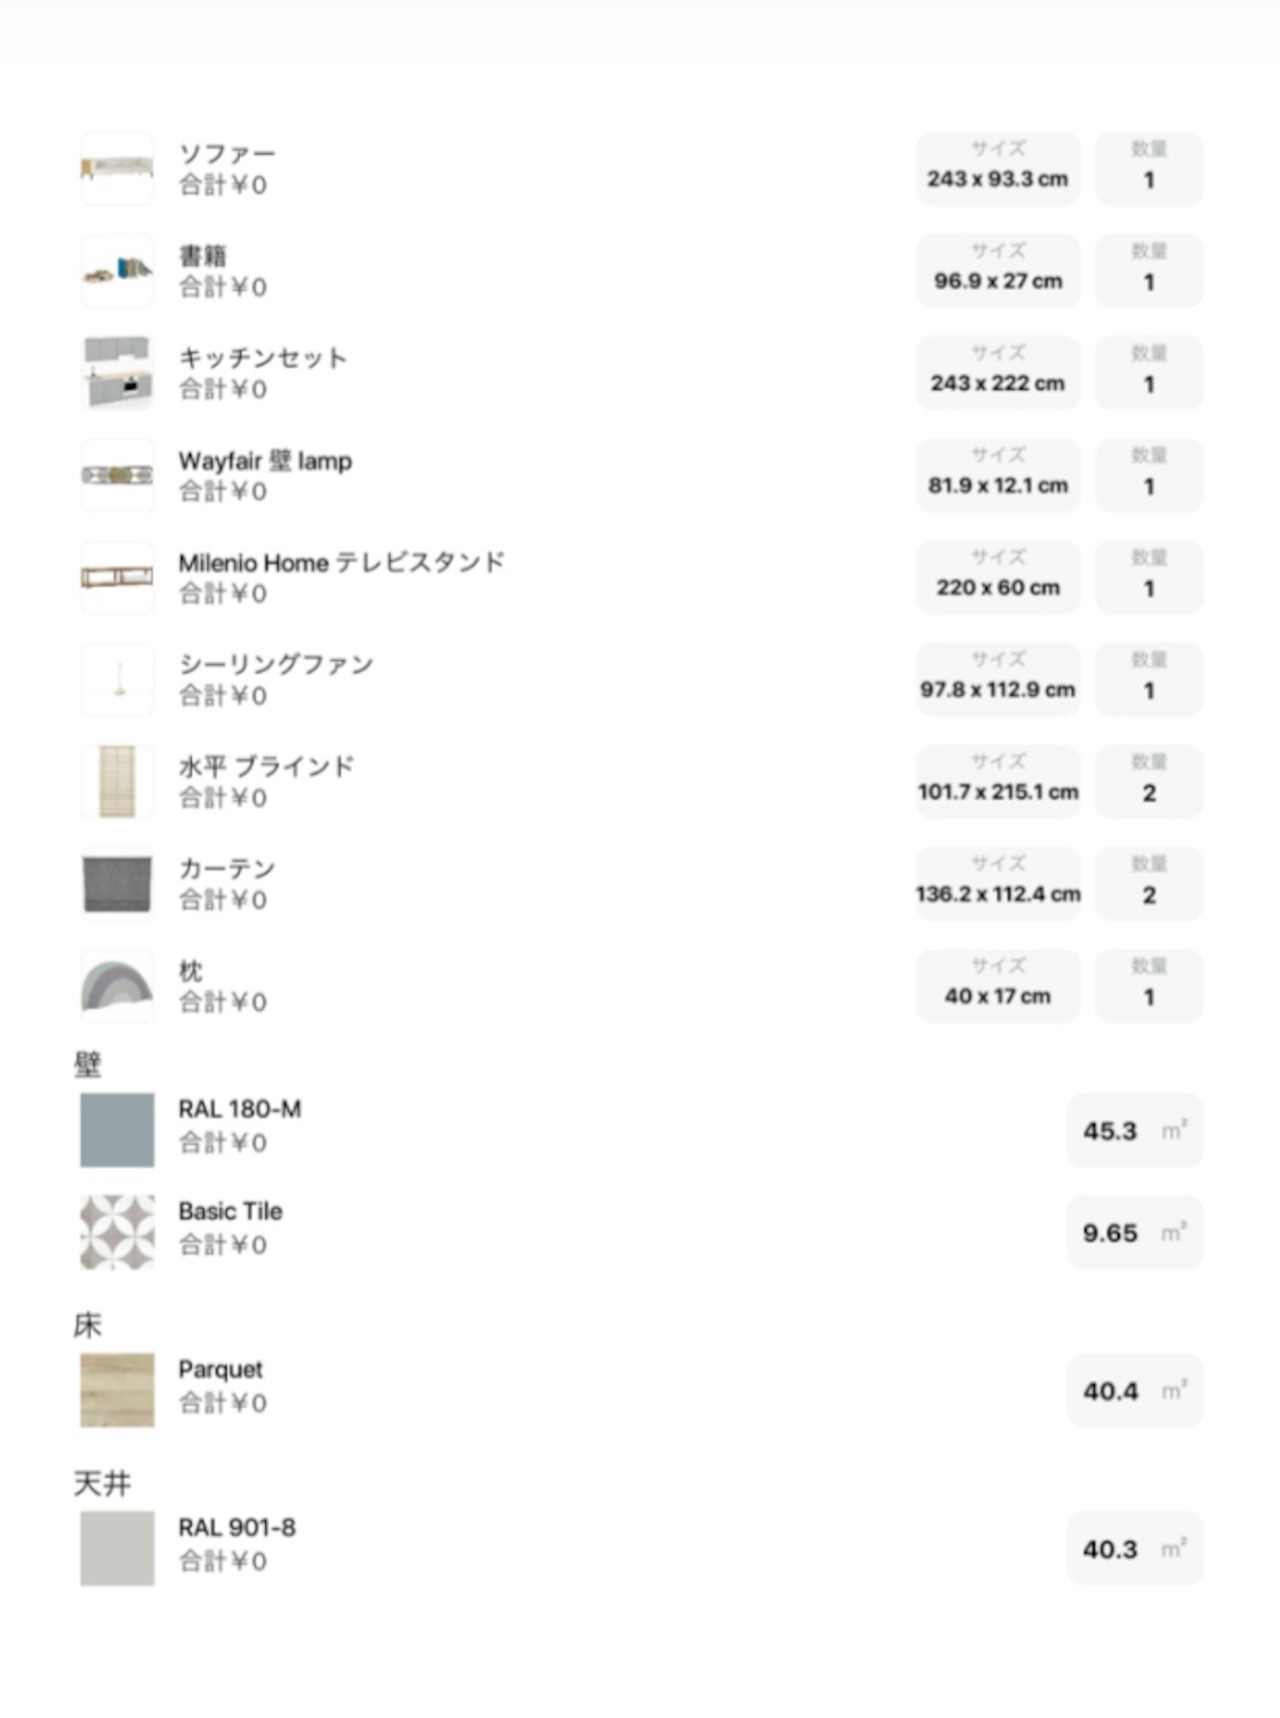Pick the RAL 180-M wall color swatch

pyautogui.click(x=117, y=1130)
